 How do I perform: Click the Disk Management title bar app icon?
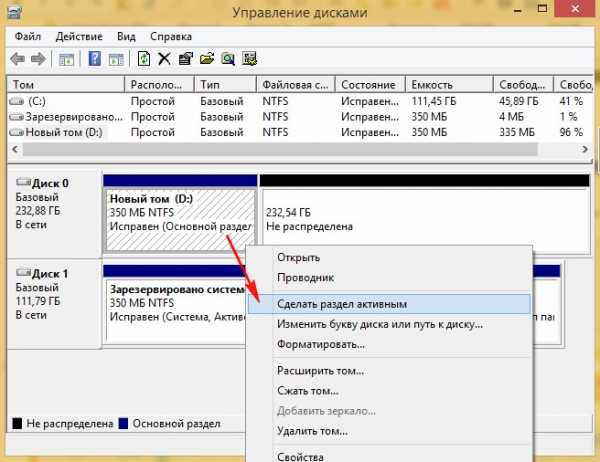[14, 12]
